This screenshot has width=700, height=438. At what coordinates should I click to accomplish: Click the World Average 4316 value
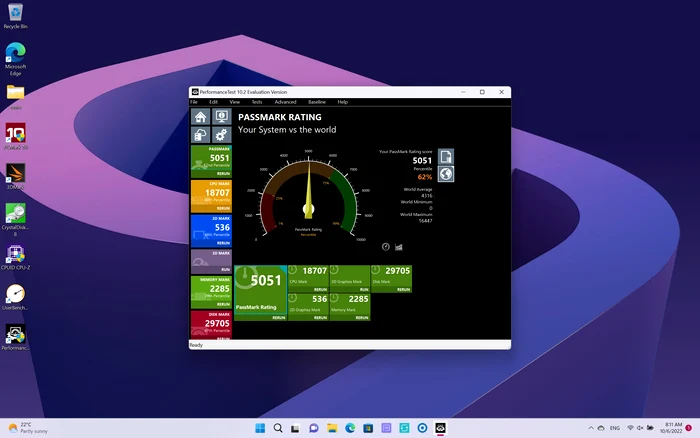coord(426,196)
